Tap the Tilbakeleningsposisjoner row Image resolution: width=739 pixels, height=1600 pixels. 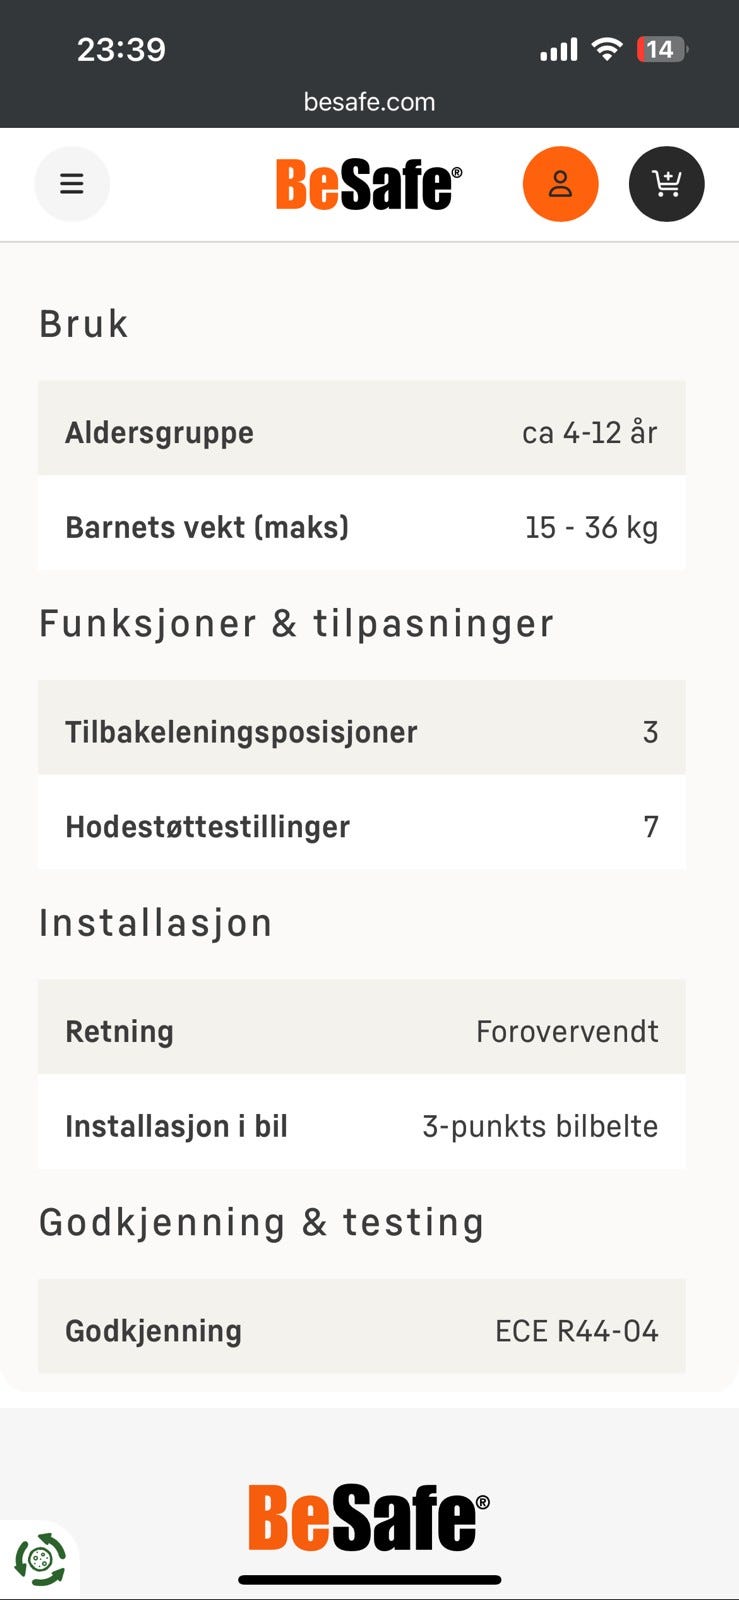click(361, 731)
